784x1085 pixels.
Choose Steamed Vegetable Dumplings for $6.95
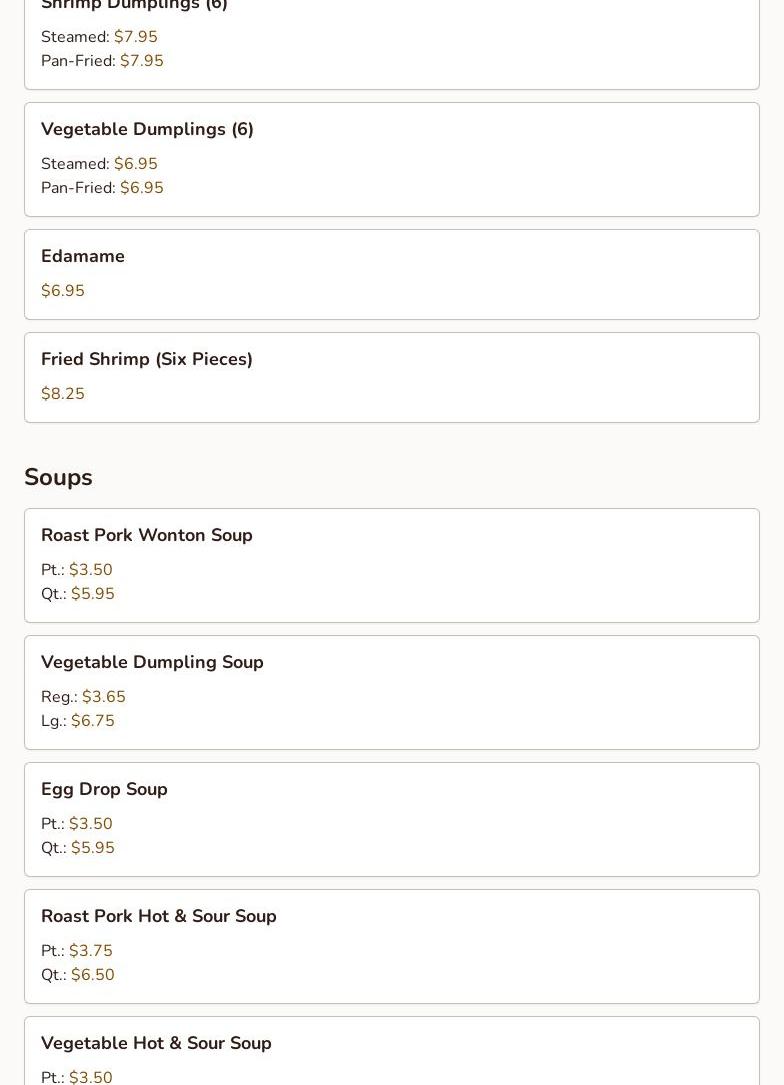tap(135, 164)
